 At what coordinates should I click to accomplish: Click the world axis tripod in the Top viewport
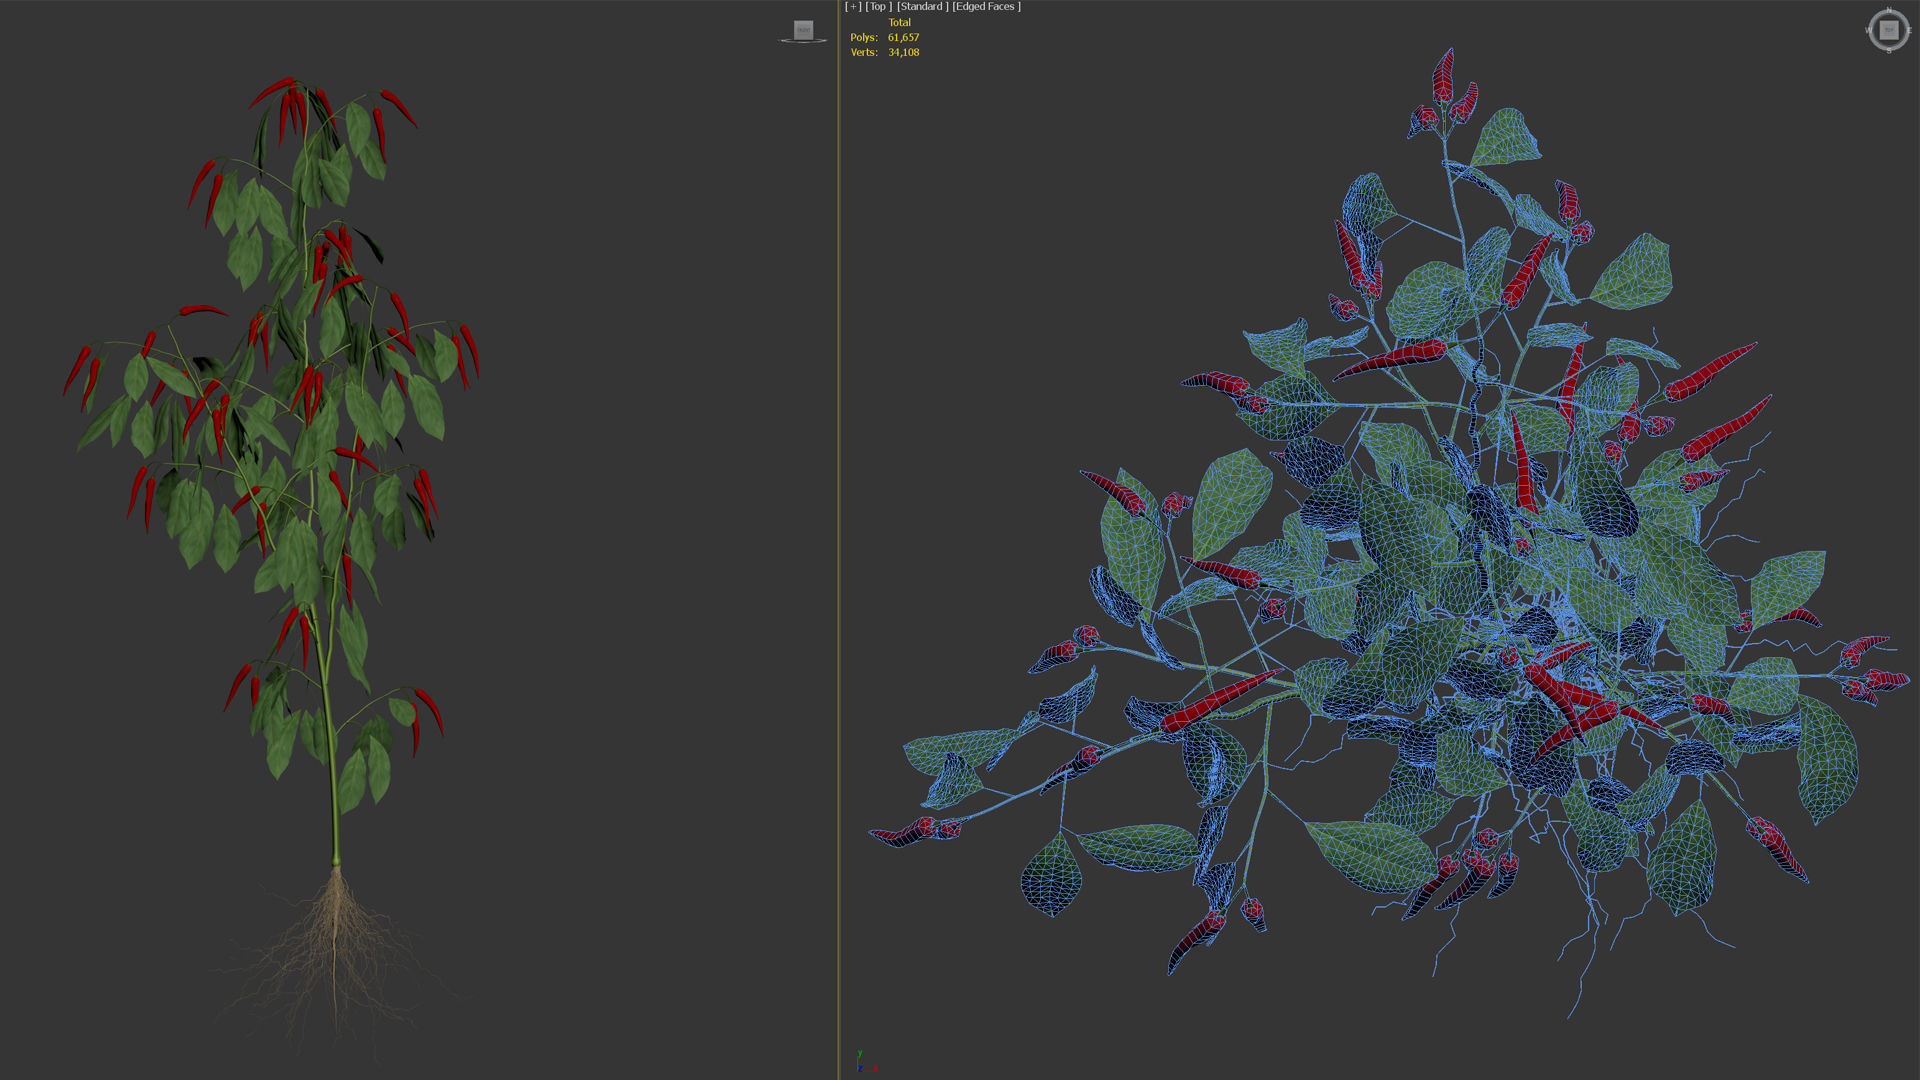click(866, 1062)
